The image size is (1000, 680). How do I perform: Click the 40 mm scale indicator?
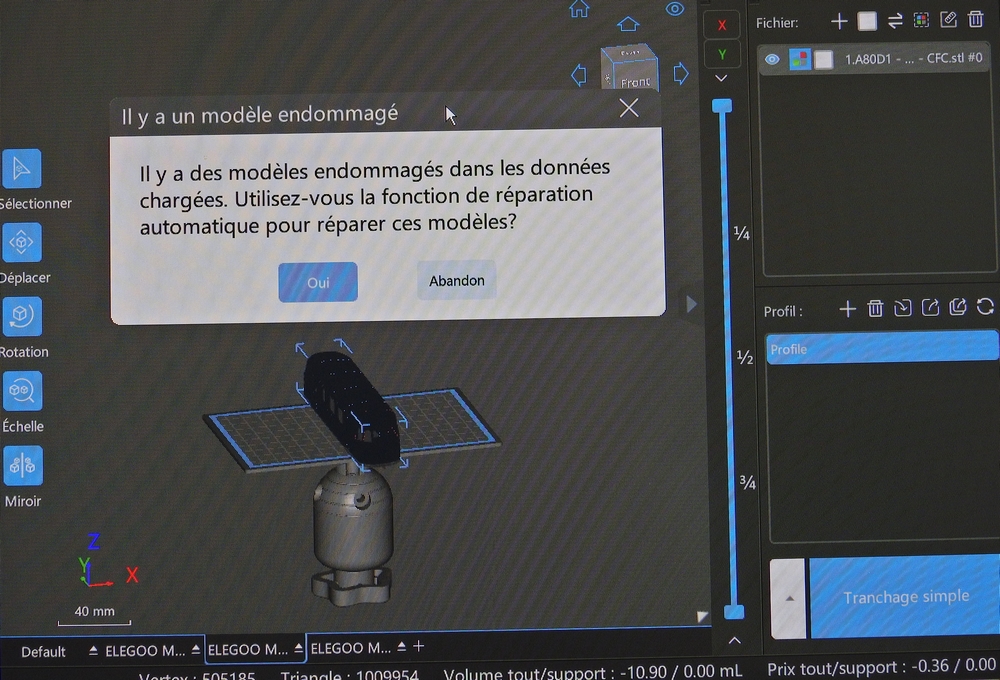[94, 614]
